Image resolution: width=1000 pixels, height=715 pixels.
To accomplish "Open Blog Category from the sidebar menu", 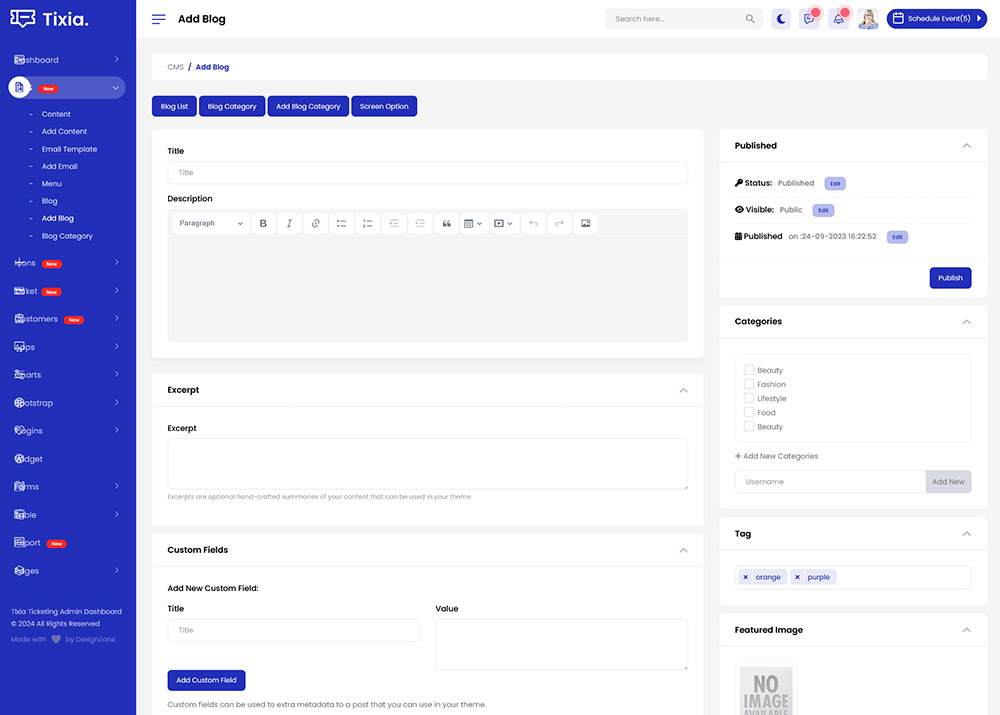I will [x=67, y=236].
